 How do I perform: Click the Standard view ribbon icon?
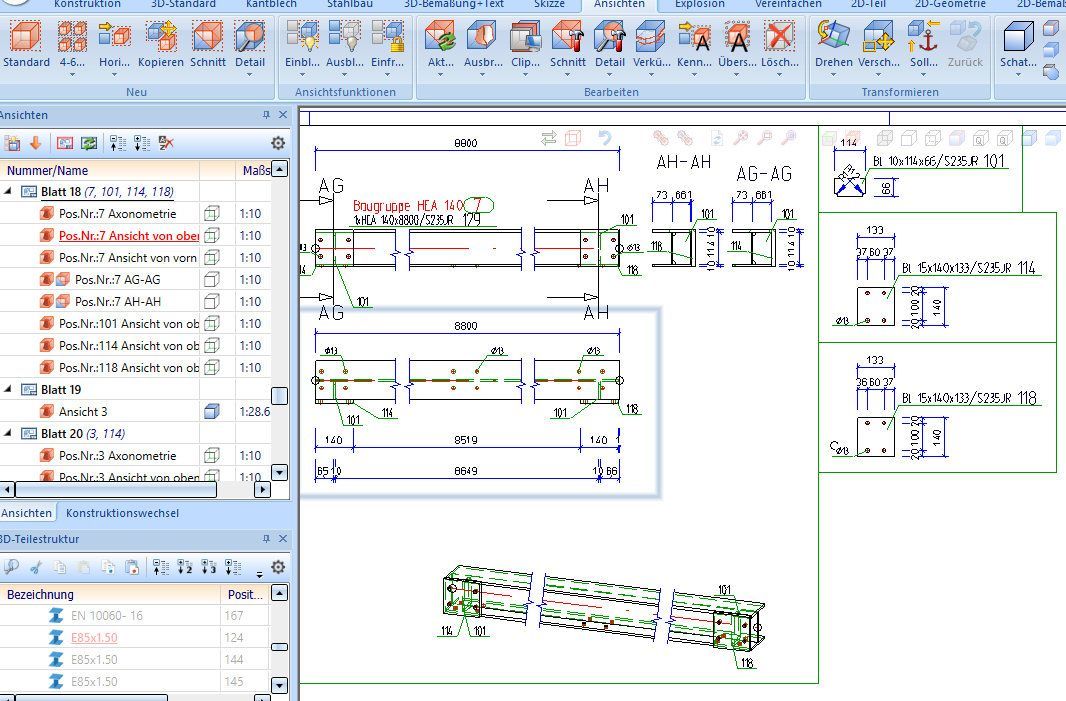point(26,38)
